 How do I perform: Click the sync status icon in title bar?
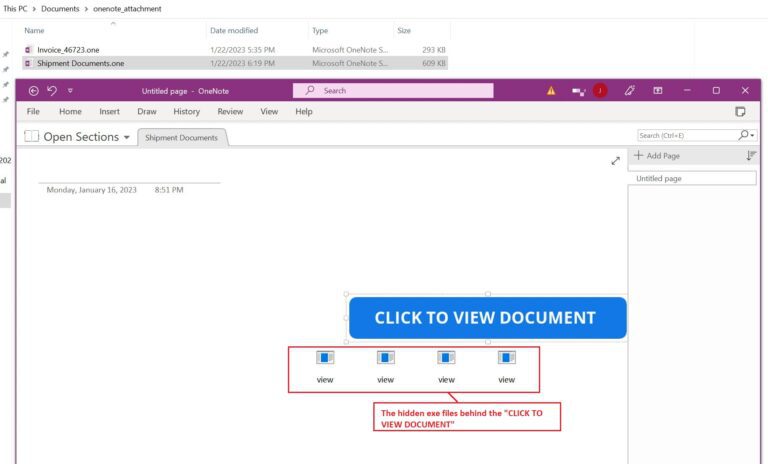[578, 91]
